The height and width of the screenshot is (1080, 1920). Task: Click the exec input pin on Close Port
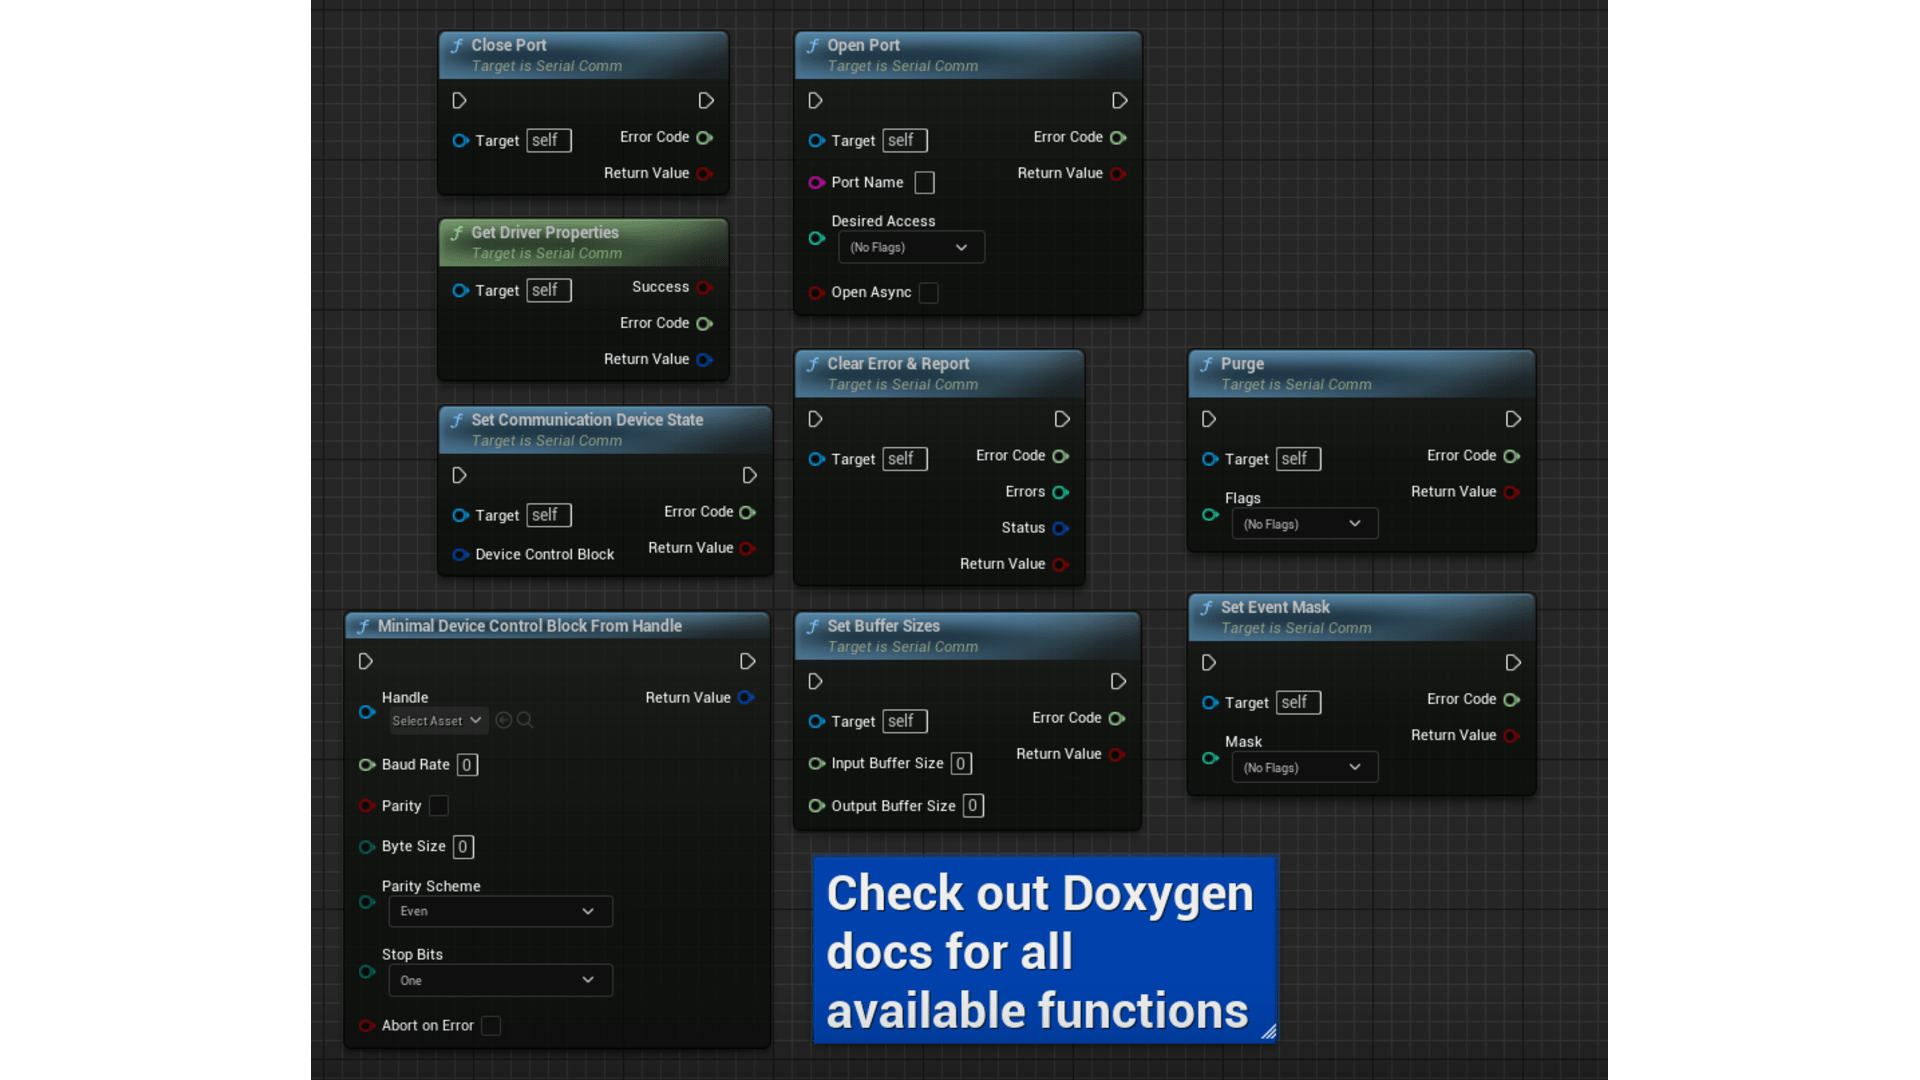[459, 100]
